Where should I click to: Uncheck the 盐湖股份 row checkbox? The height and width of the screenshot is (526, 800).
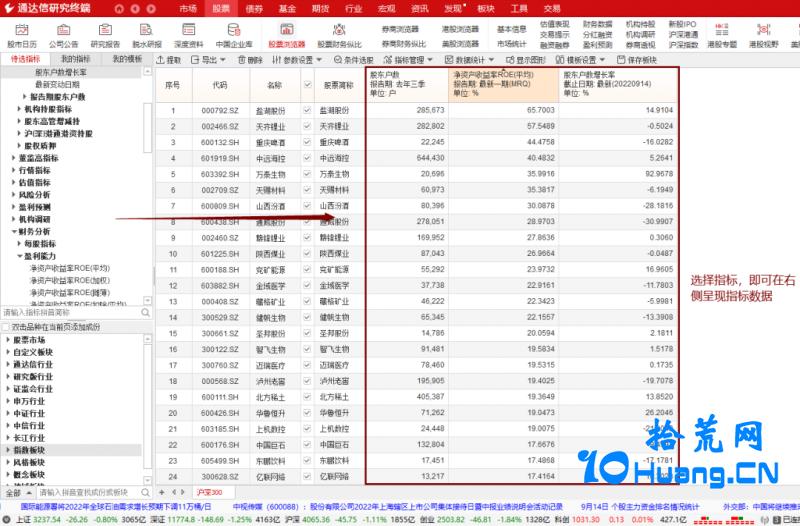[x=307, y=110]
